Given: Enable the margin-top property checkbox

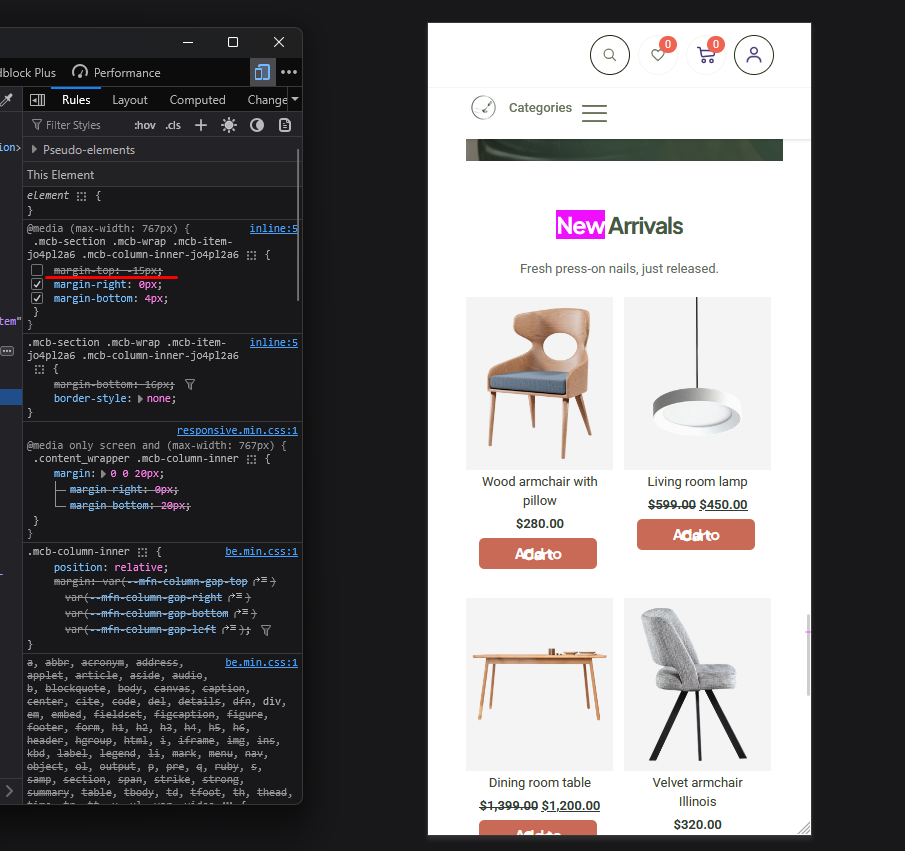Looking at the screenshot, I should tap(37, 271).
